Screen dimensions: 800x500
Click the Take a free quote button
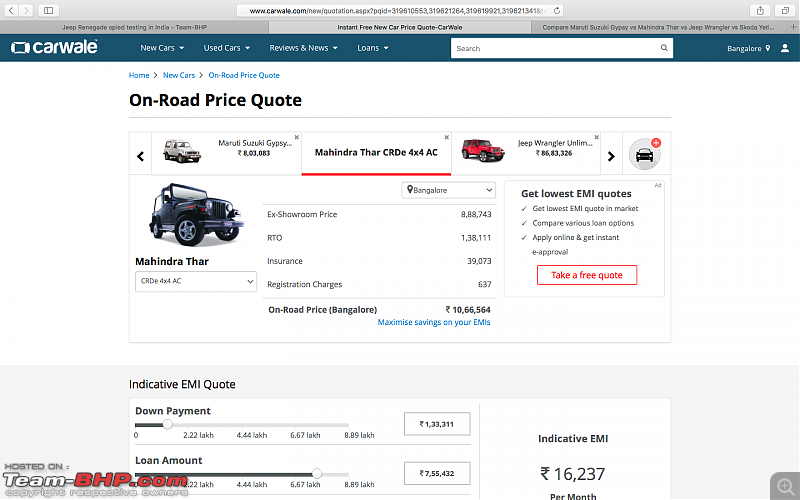click(x=587, y=275)
